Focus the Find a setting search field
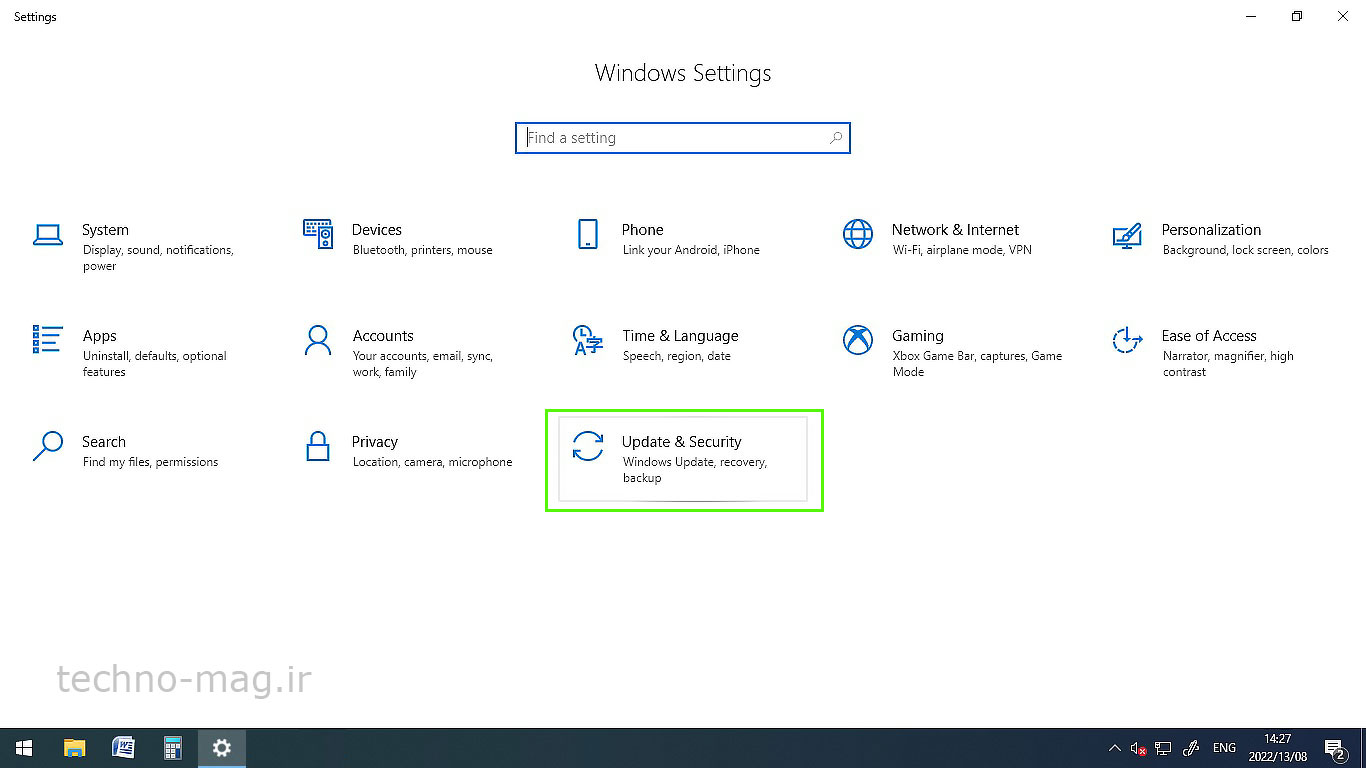 click(683, 138)
